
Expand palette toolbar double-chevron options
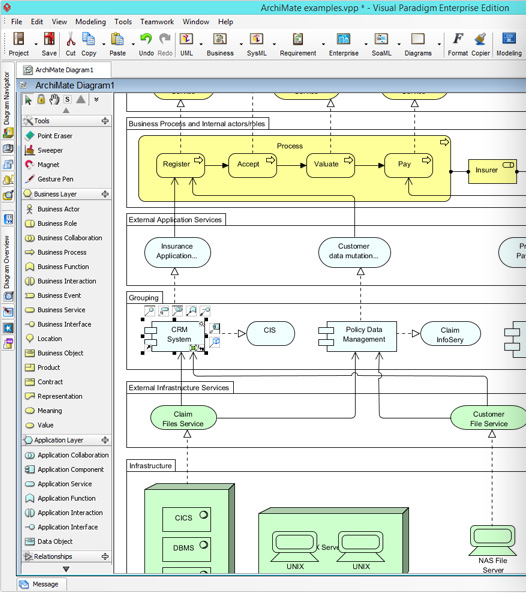[96, 99]
